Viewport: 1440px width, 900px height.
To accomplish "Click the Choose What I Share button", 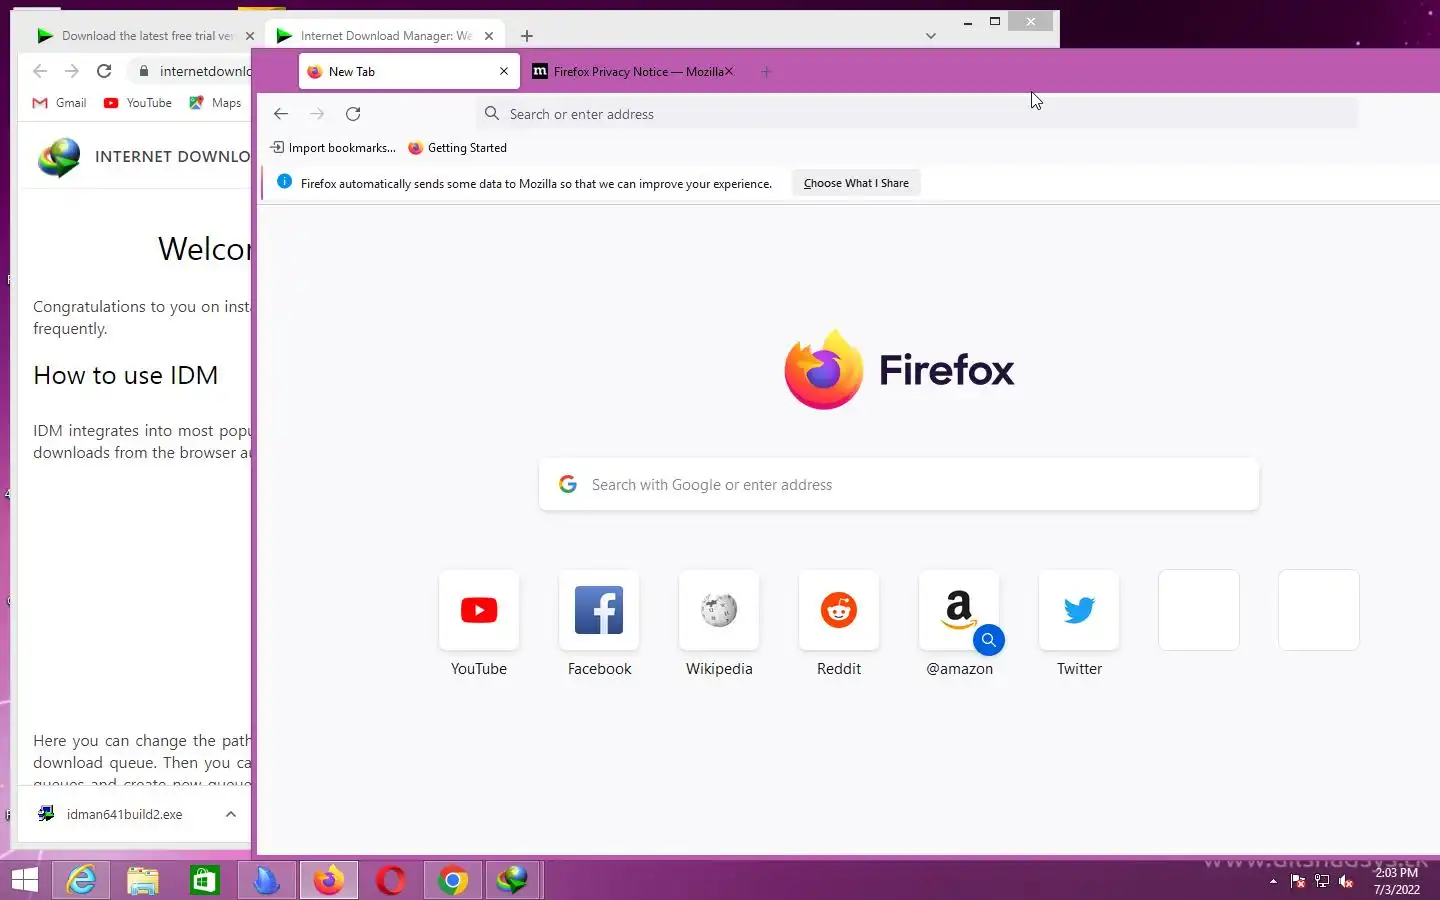I will click(856, 183).
